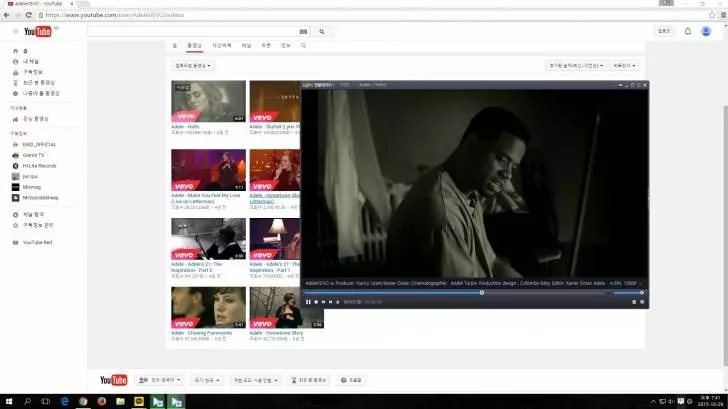Stop playback in the media player
728x409 pixels.
coord(316,302)
